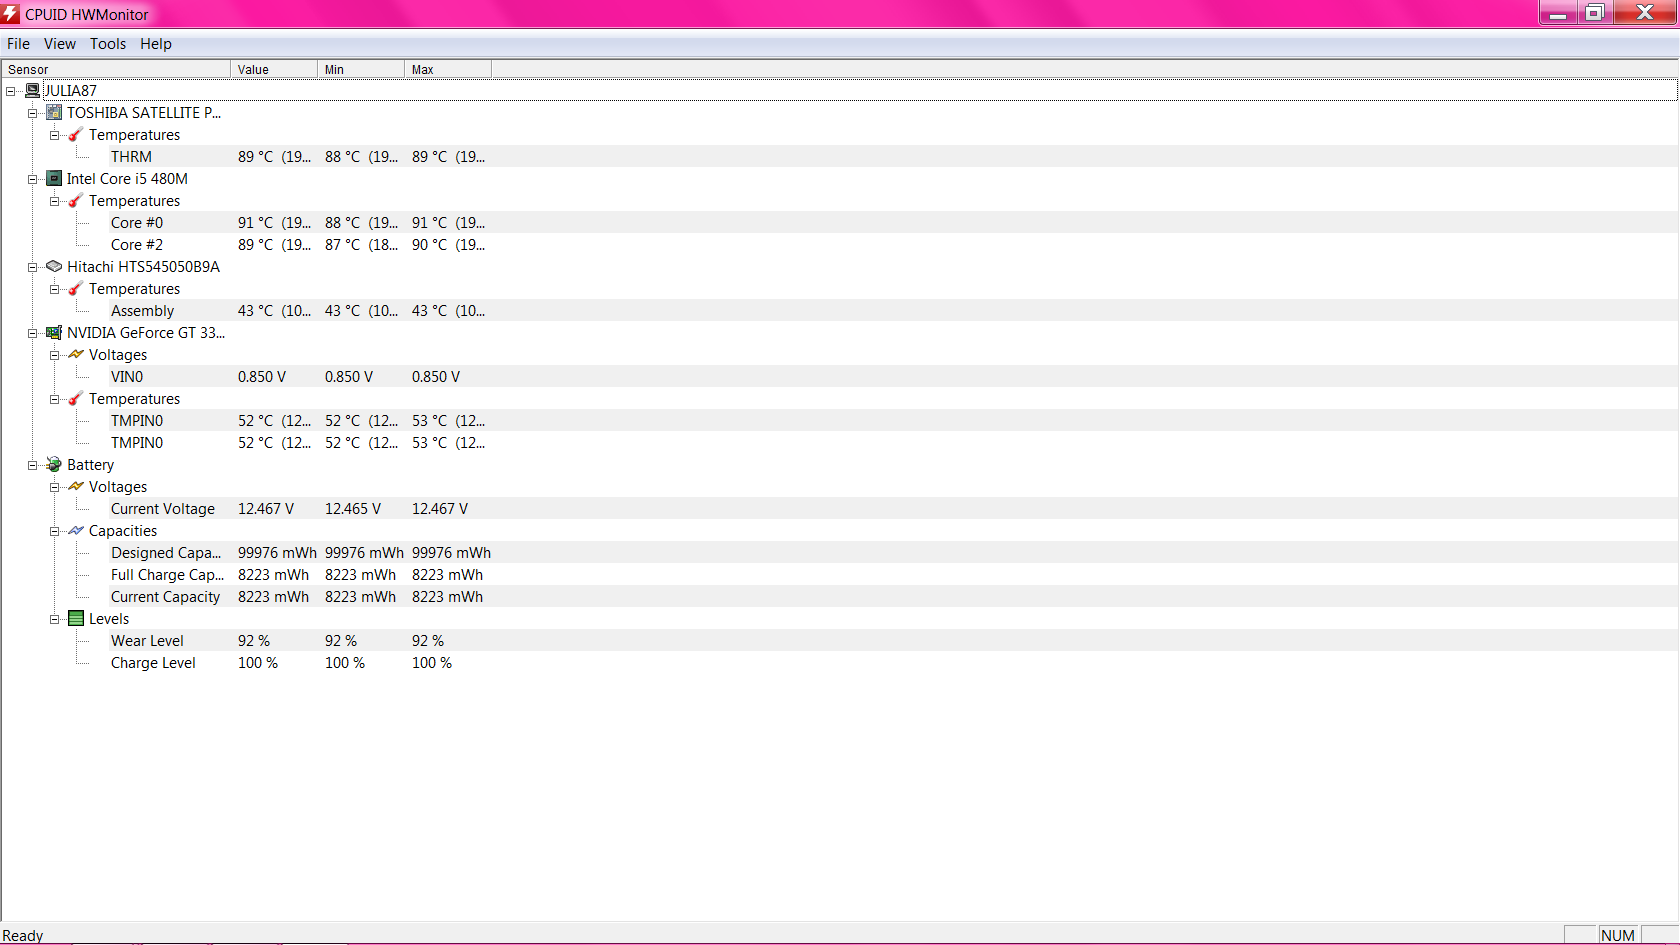1680x945 pixels.
Task: Click the Battery device icon
Action: [54, 465]
